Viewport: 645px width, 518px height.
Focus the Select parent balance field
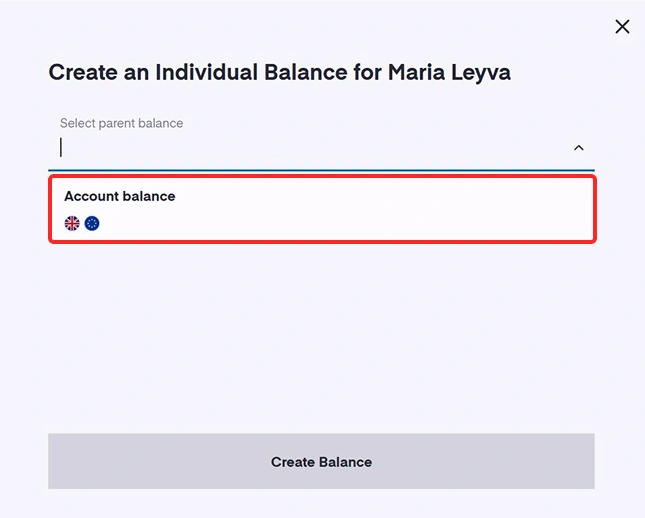[310, 148]
